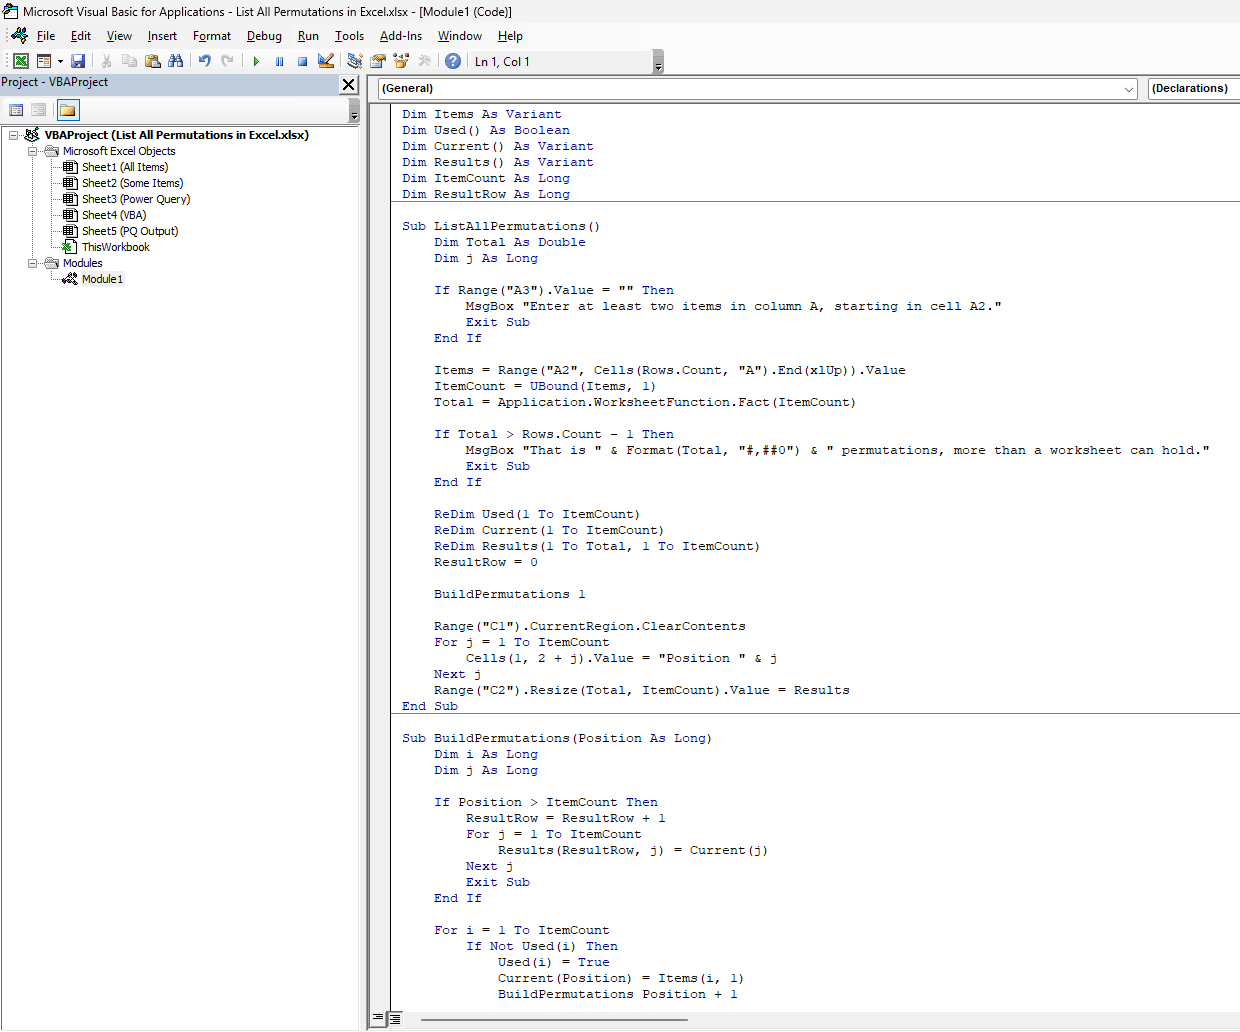Click the Paste clipboard icon

(x=153, y=61)
